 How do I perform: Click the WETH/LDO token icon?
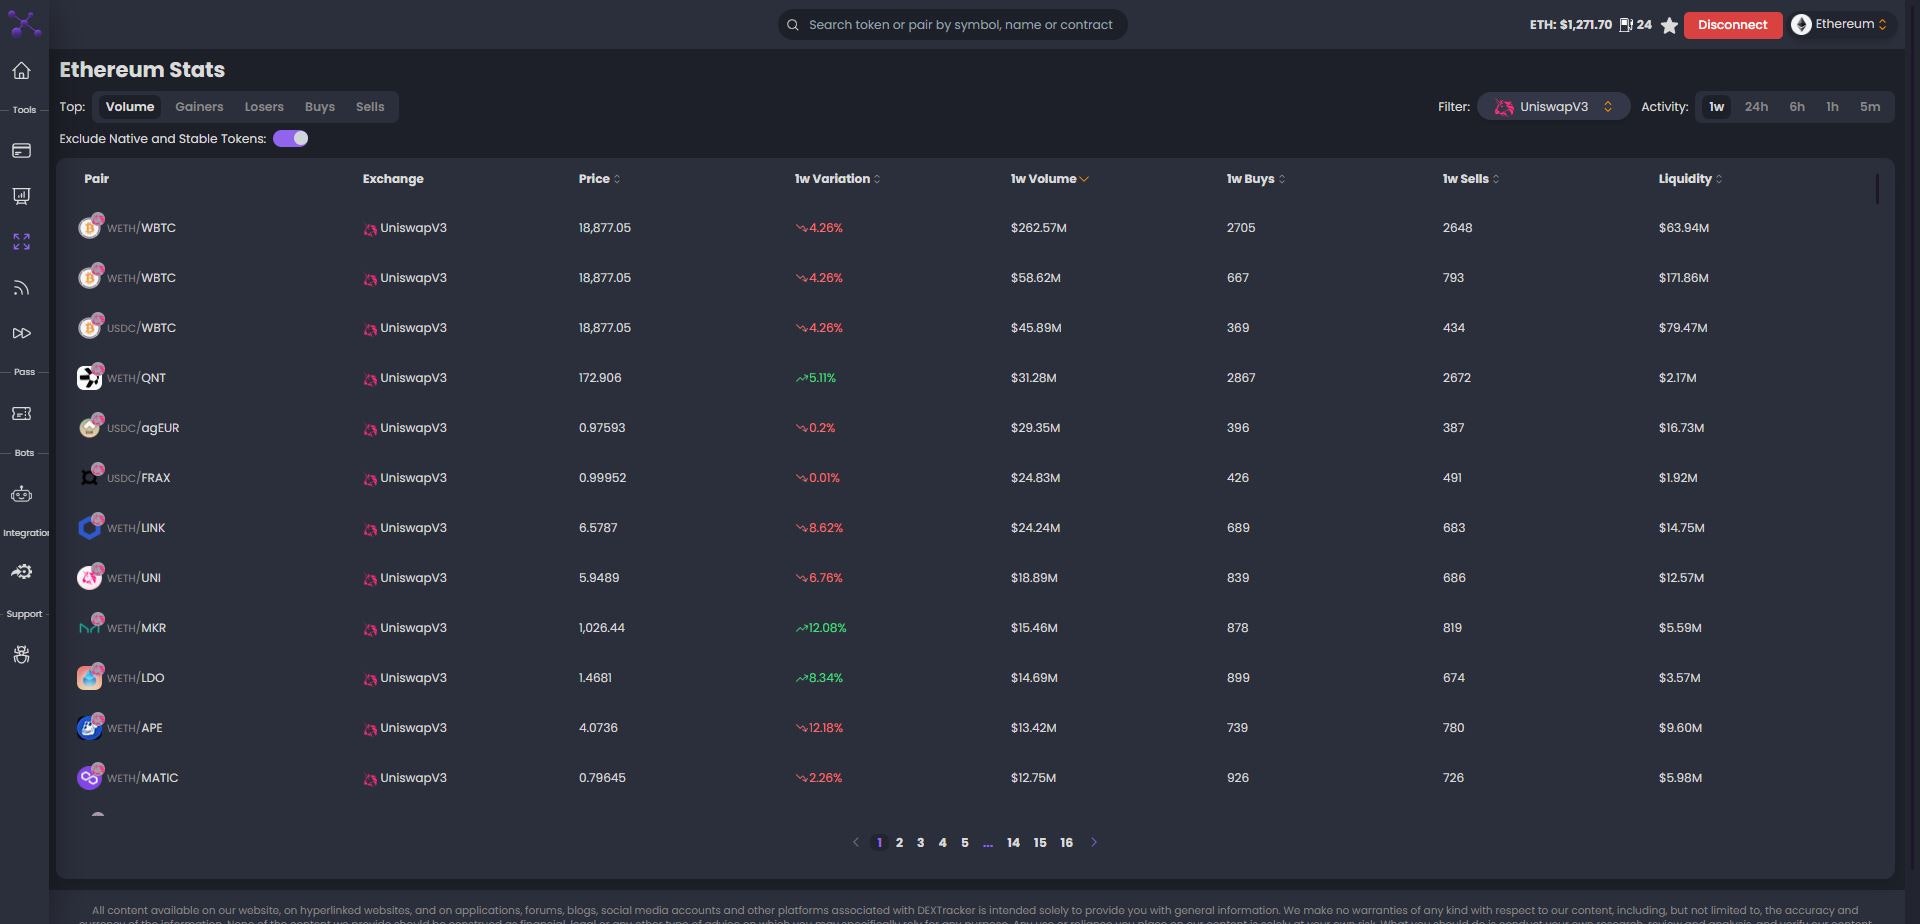coord(90,677)
